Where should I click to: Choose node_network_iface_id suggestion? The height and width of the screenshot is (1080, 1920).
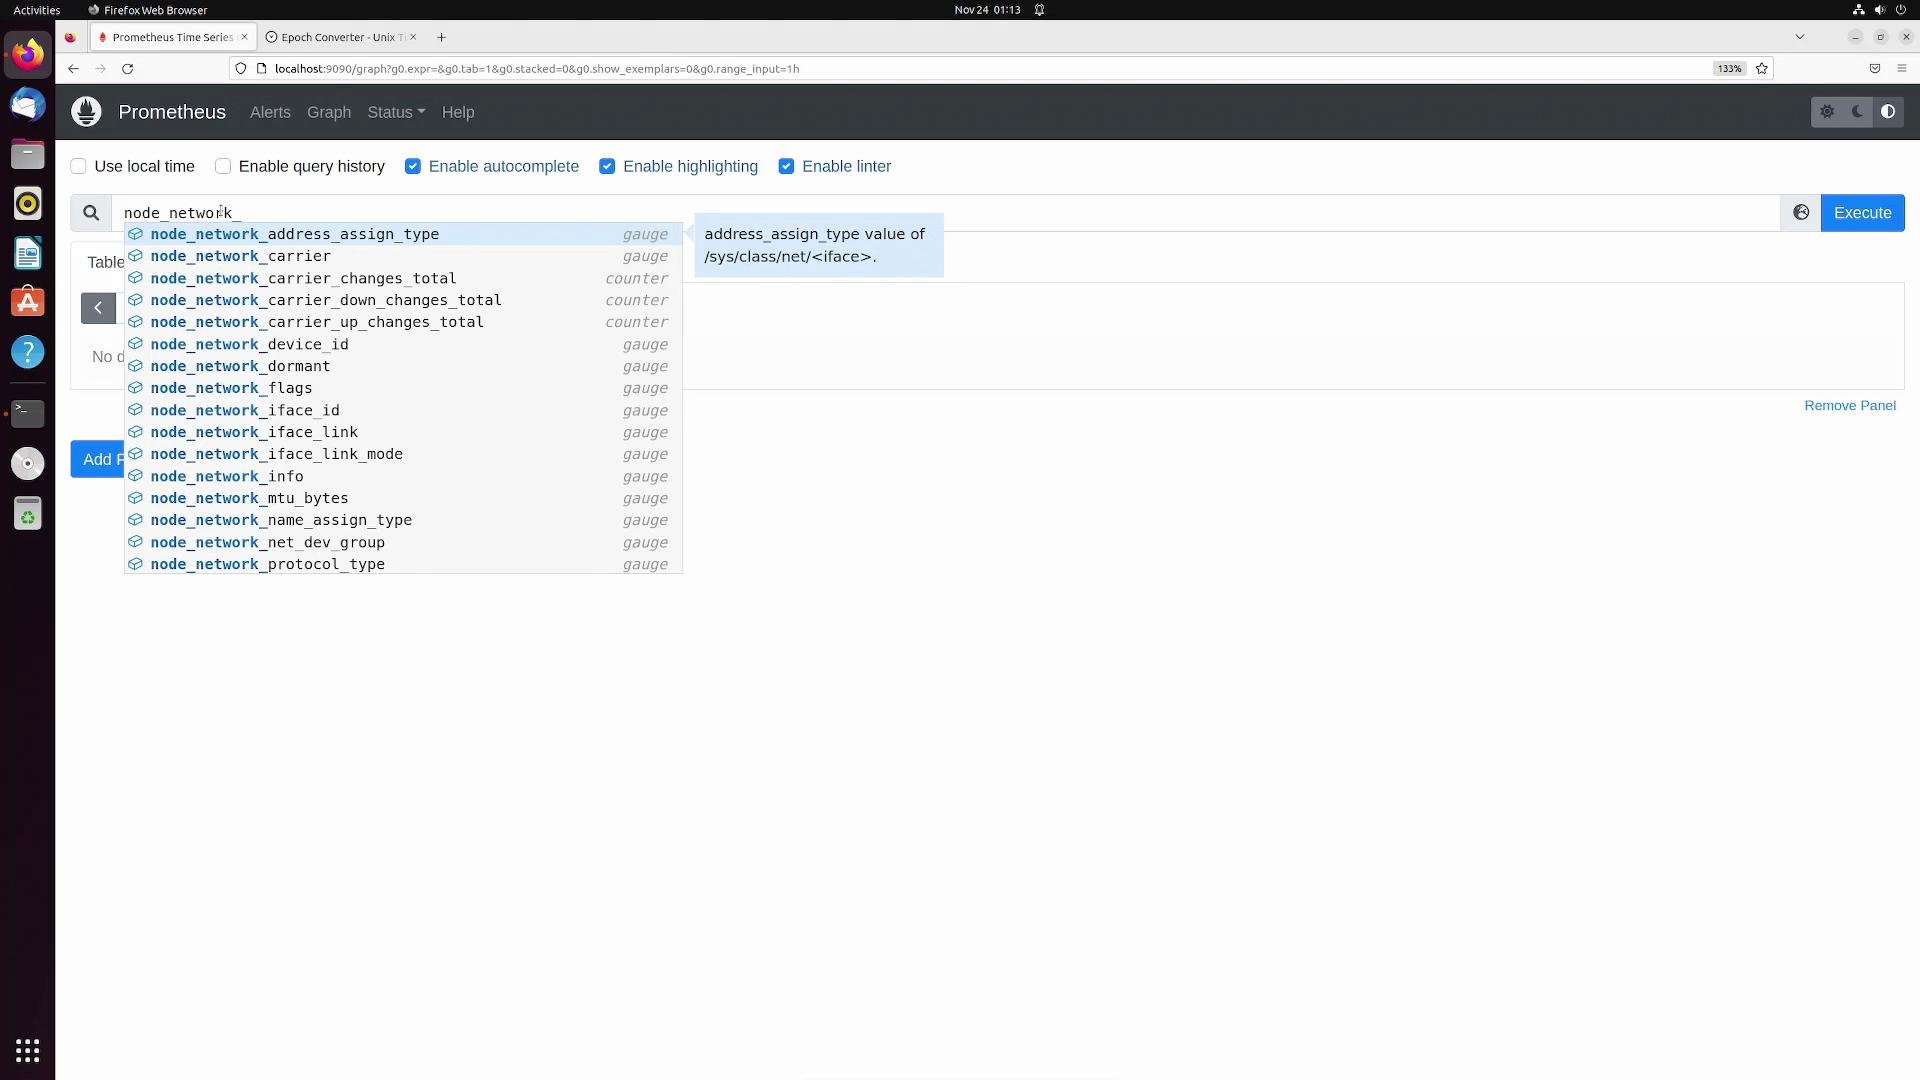pyautogui.click(x=404, y=410)
